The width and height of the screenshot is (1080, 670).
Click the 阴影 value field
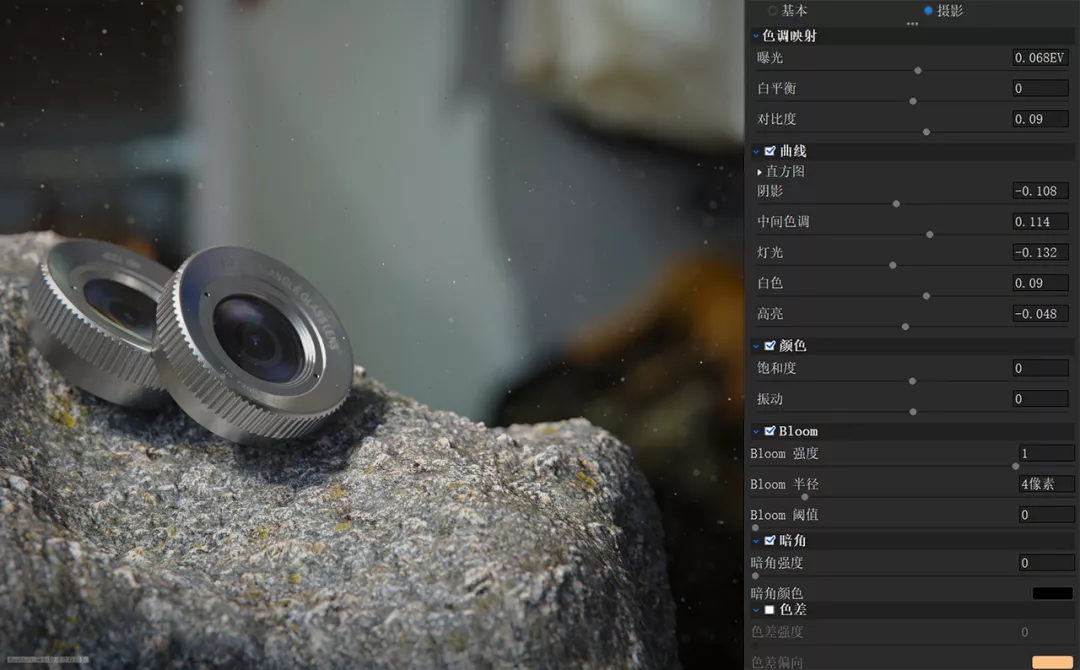(1040, 191)
